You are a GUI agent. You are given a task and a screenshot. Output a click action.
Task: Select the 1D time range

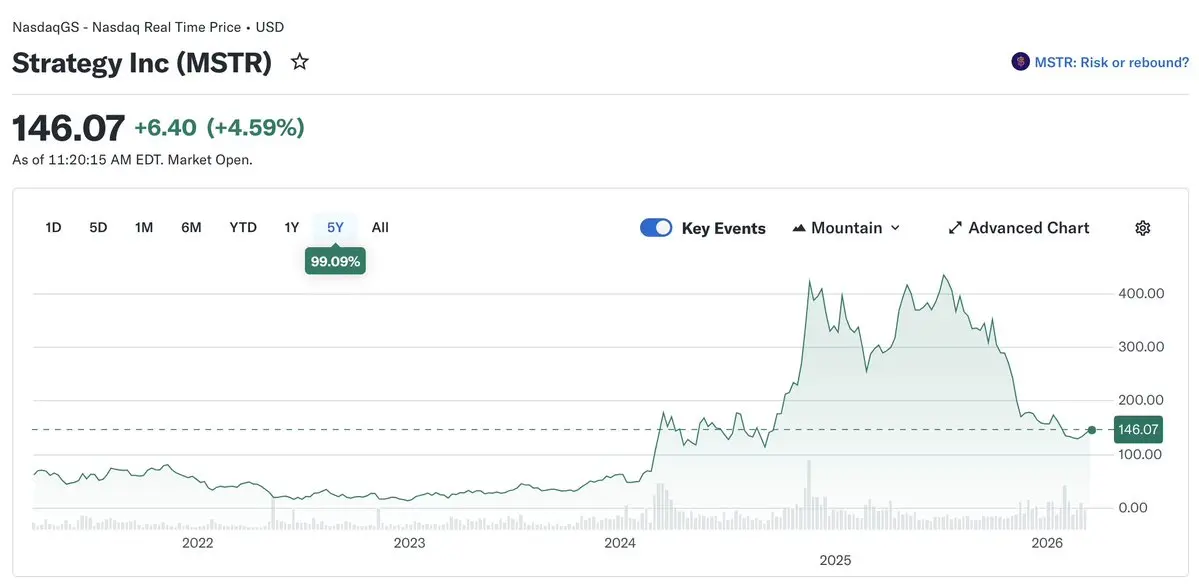(x=54, y=228)
